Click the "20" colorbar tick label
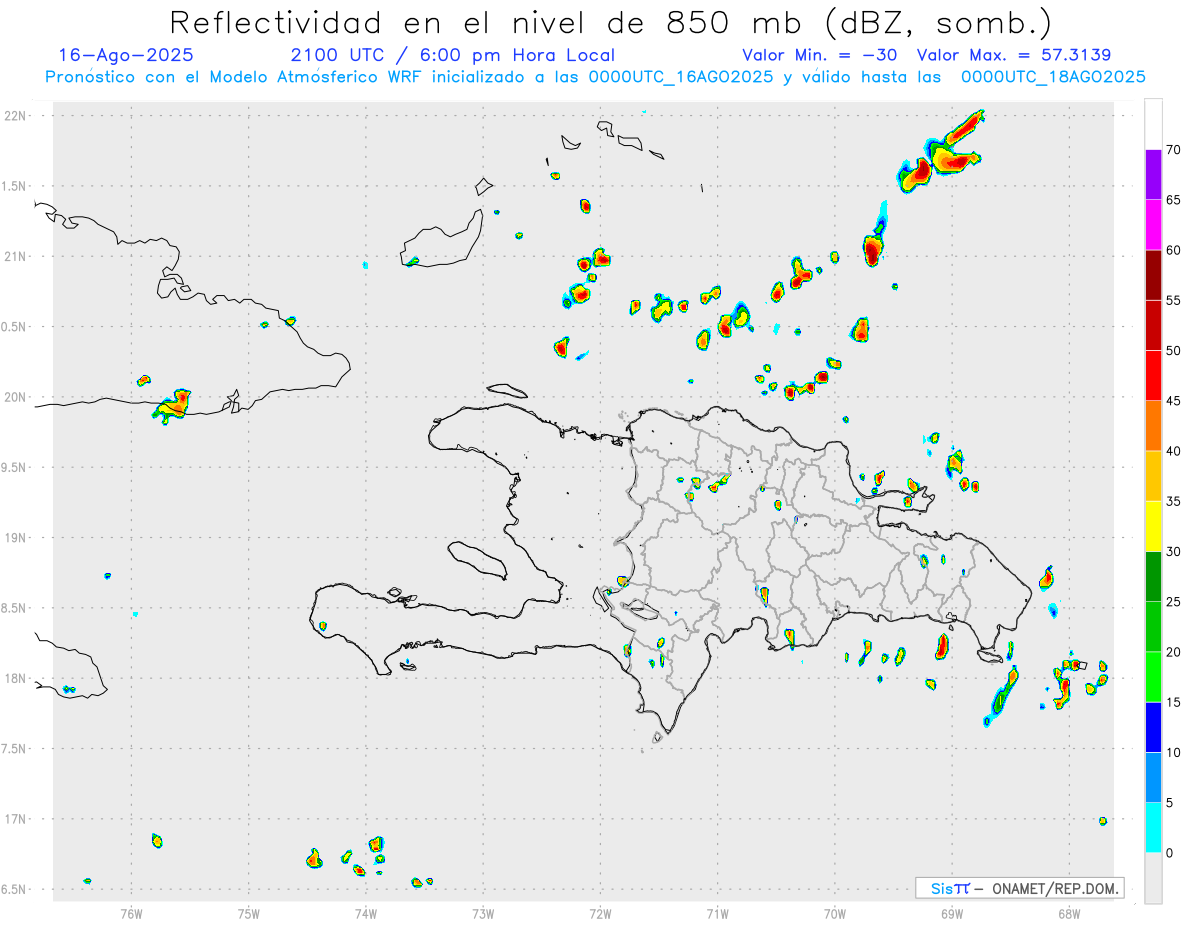The height and width of the screenshot is (927, 1200). pos(1174,652)
